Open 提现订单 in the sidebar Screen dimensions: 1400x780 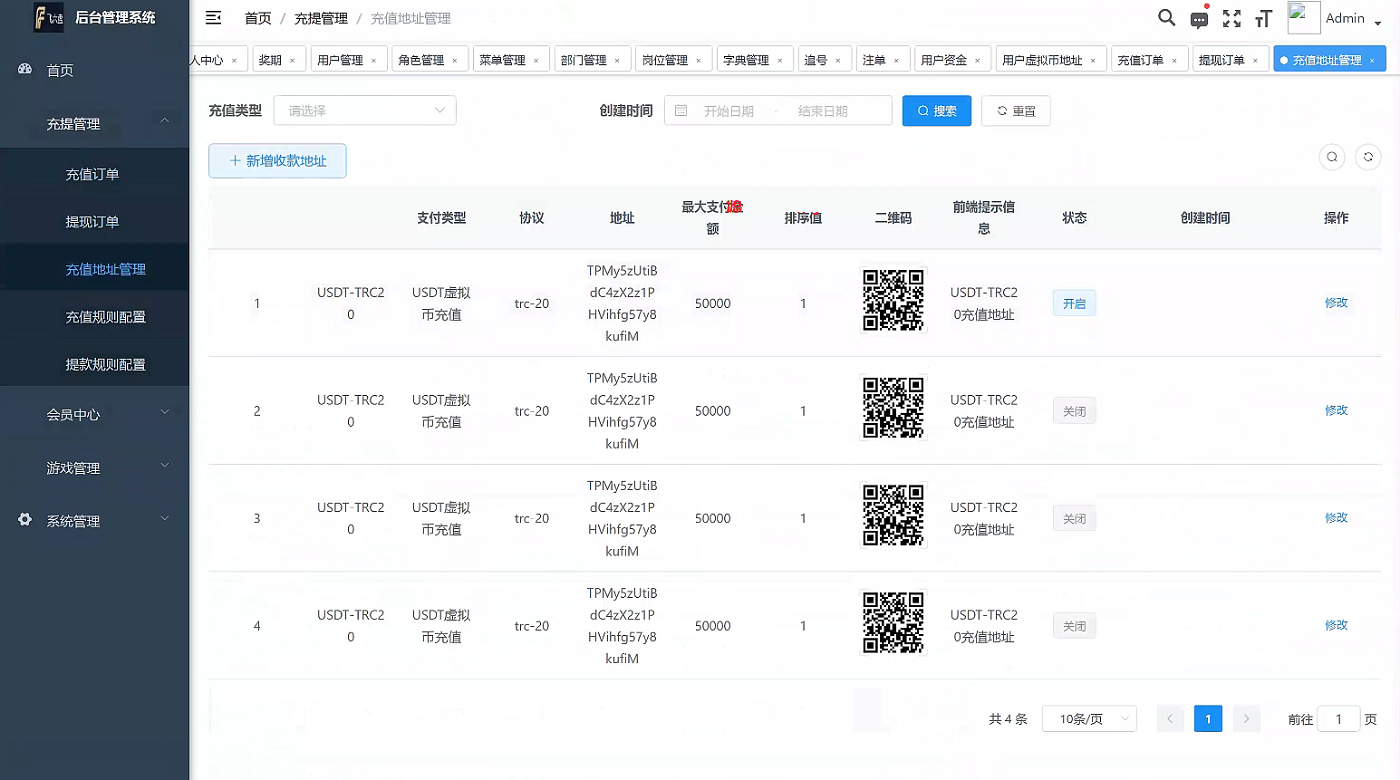[x=94, y=221]
